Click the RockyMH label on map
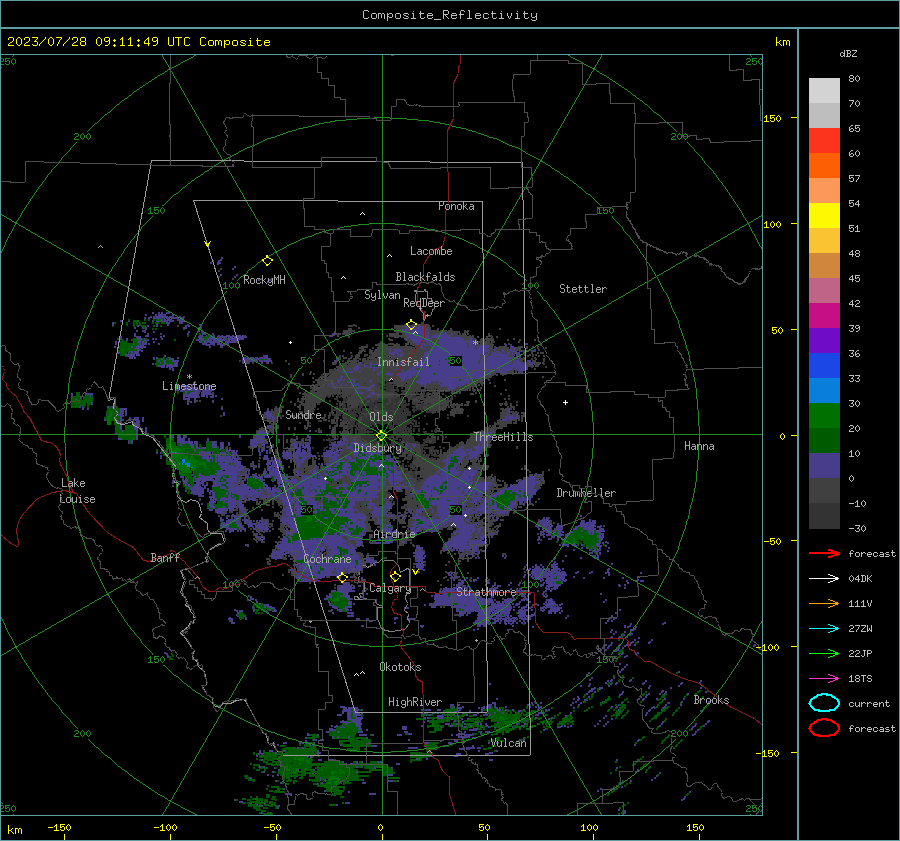 (x=264, y=280)
